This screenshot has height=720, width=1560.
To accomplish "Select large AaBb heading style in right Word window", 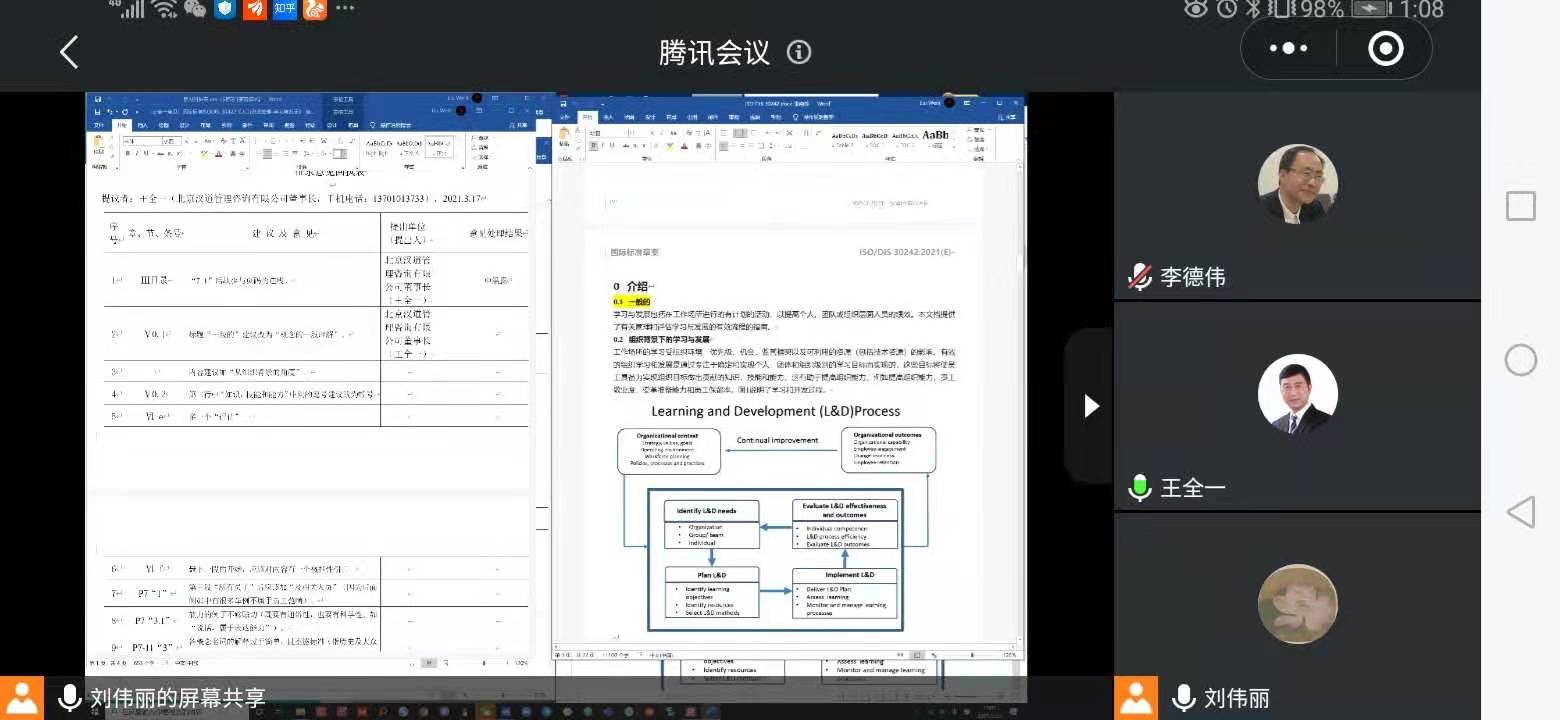I will [935, 136].
